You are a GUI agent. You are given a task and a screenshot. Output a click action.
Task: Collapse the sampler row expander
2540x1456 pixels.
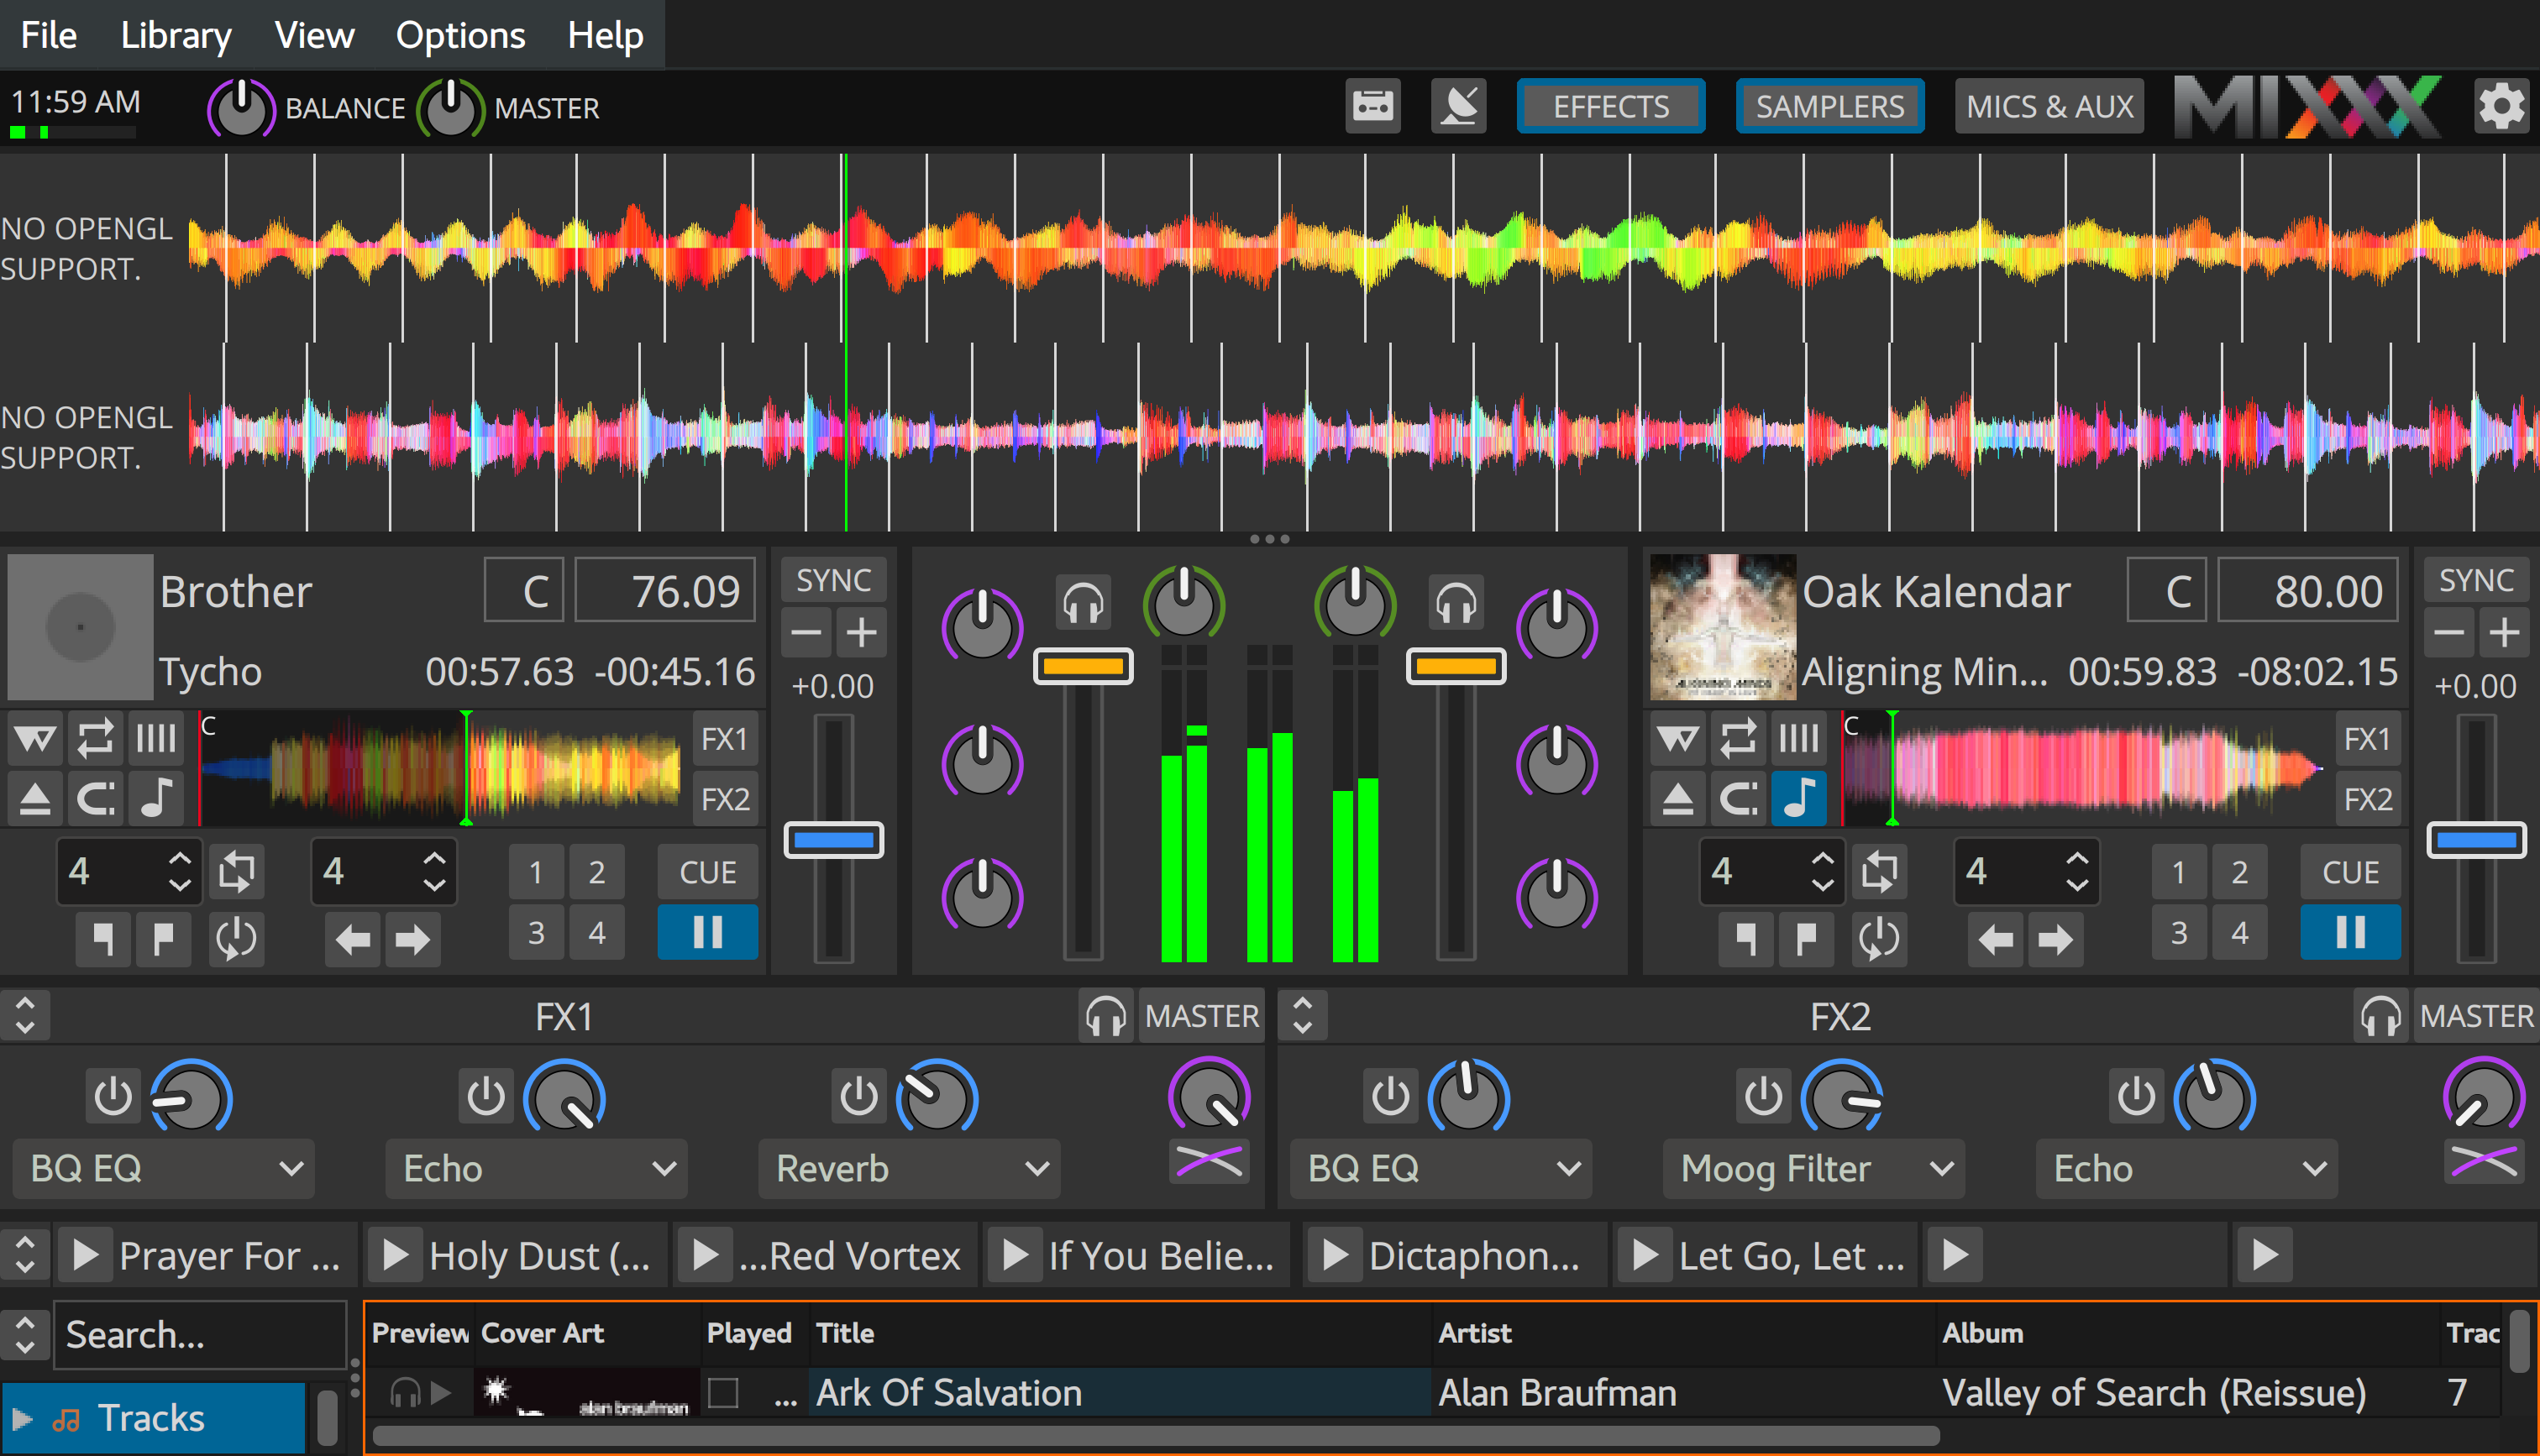[x=25, y=1255]
